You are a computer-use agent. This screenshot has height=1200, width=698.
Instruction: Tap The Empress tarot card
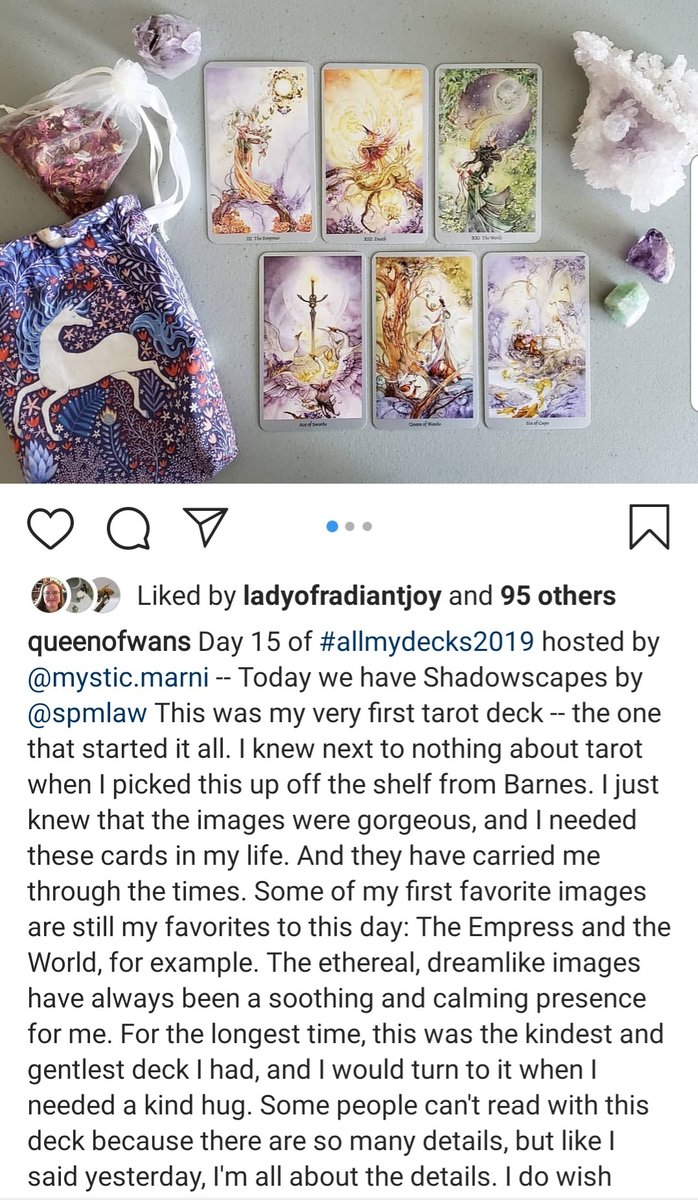[259, 152]
